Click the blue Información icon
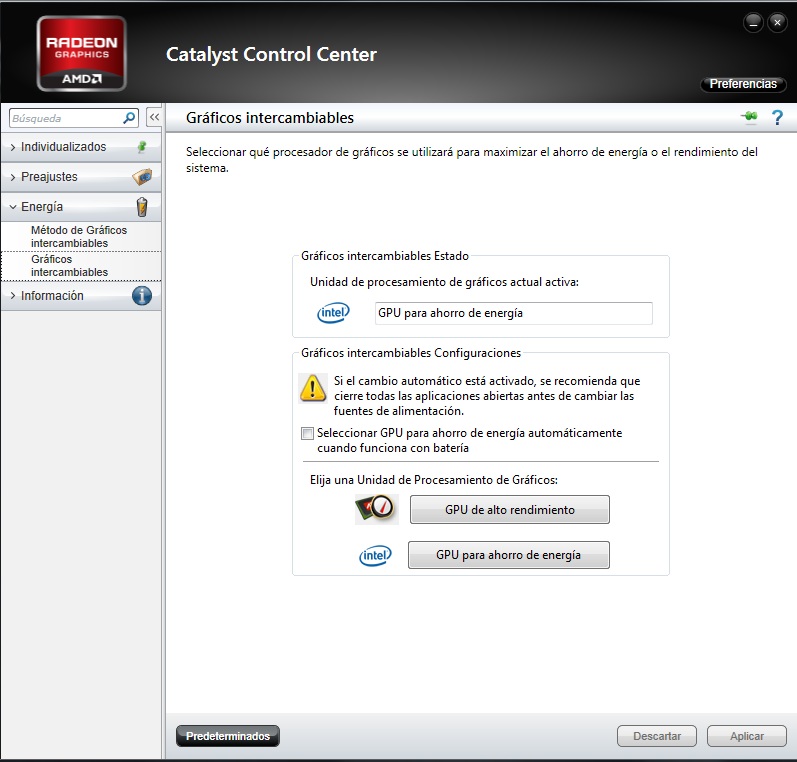797x762 pixels. (x=142, y=296)
